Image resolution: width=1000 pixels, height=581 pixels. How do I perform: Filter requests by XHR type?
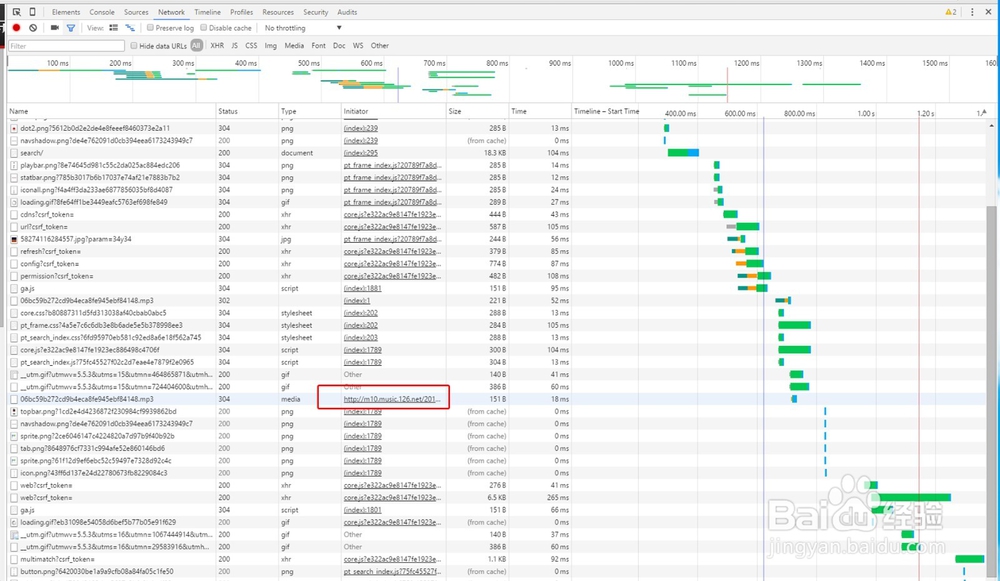click(x=217, y=46)
